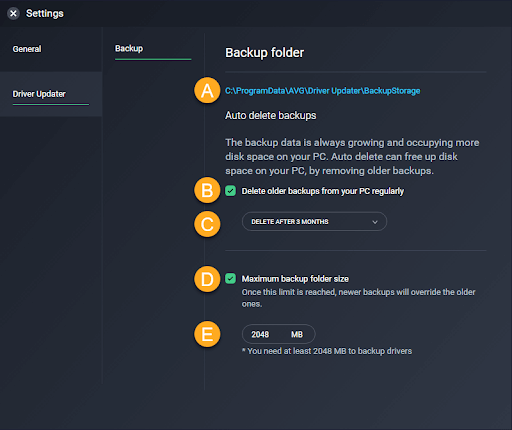Screen dimensions: 512x430
Task: Click the 'The backup data is always growing' paragraph
Action: [352, 156]
